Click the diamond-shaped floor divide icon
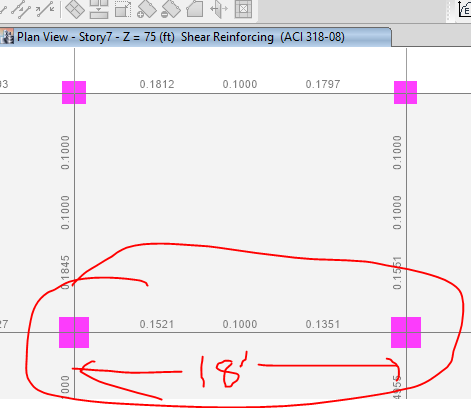Screen dimensions: 471x408 pos(75,9)
